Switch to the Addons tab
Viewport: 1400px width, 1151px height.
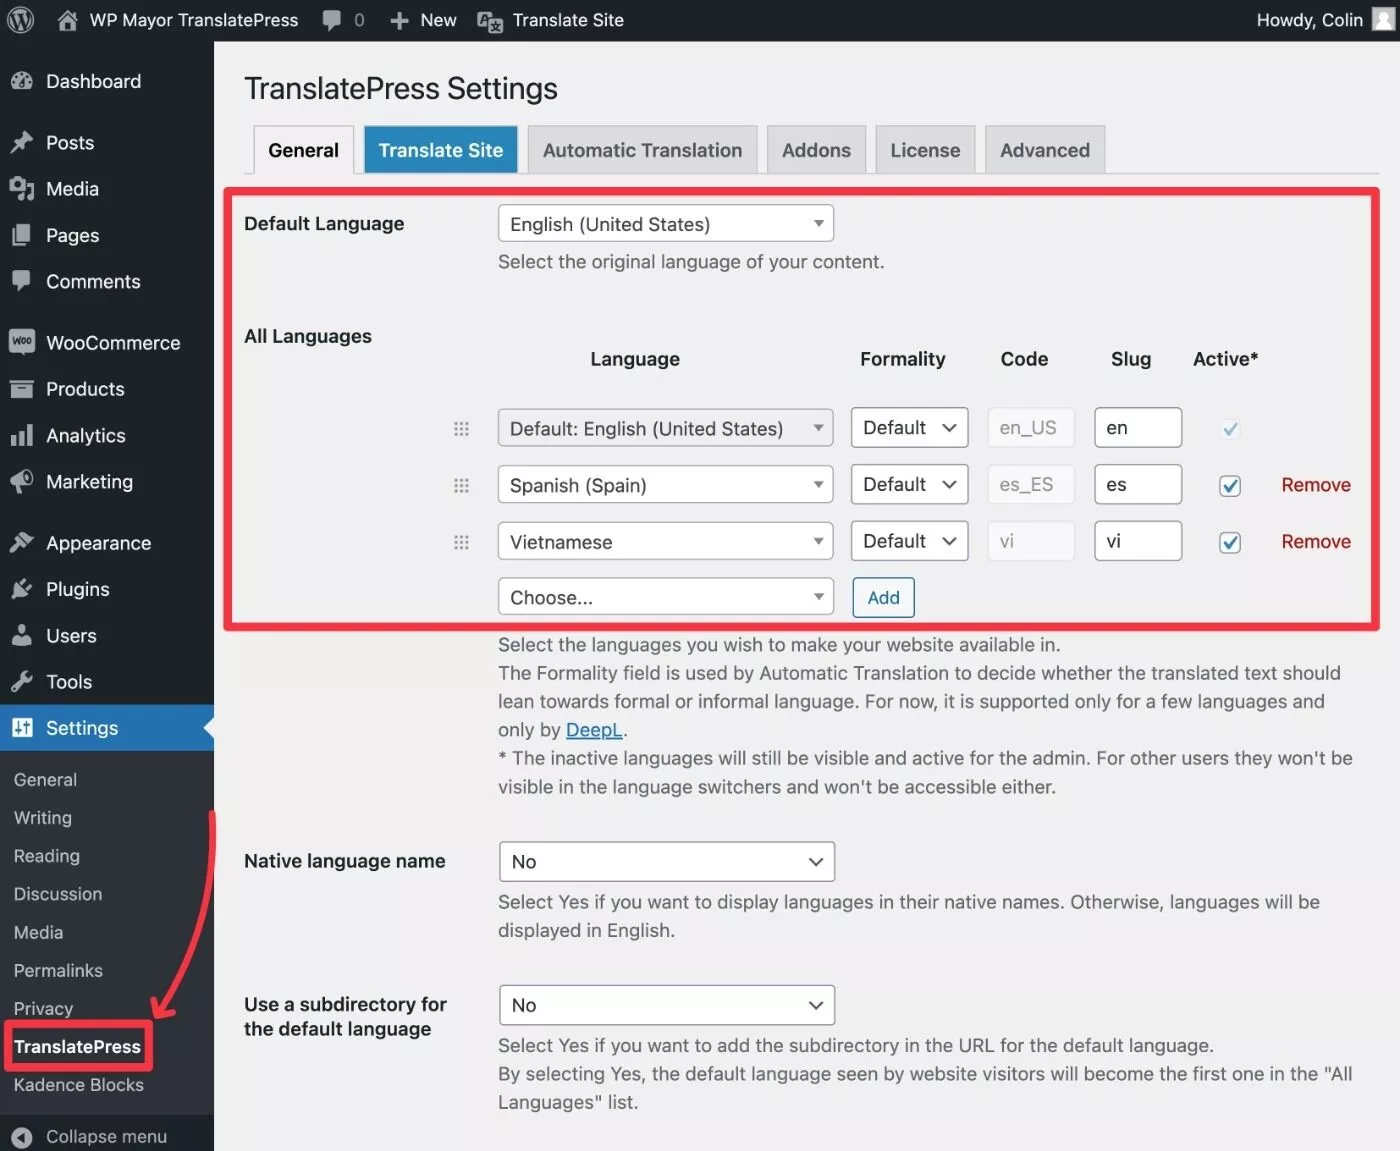click(816, 150)
